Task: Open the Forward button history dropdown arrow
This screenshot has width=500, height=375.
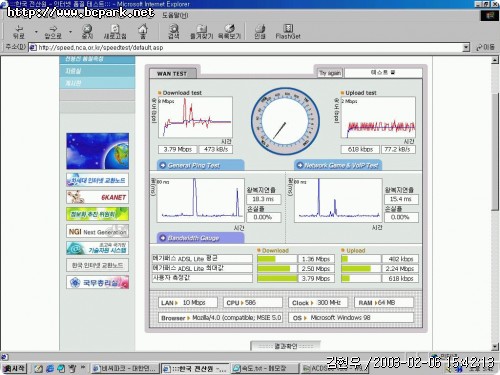Action: tap(70, 32)
